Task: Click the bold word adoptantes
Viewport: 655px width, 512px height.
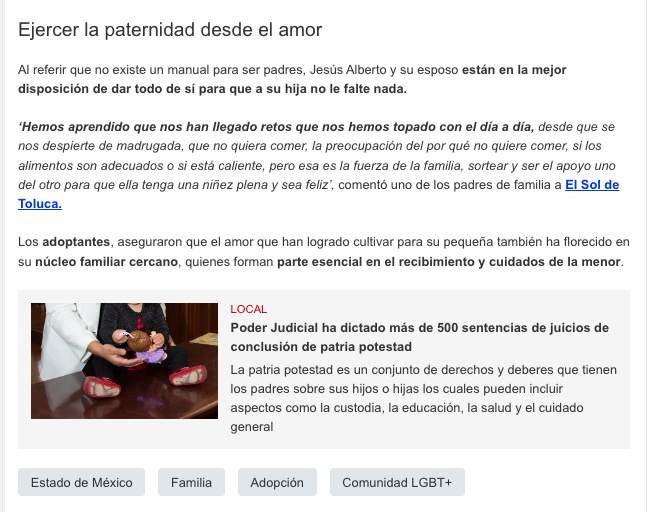Action: (x=76, y=242)
